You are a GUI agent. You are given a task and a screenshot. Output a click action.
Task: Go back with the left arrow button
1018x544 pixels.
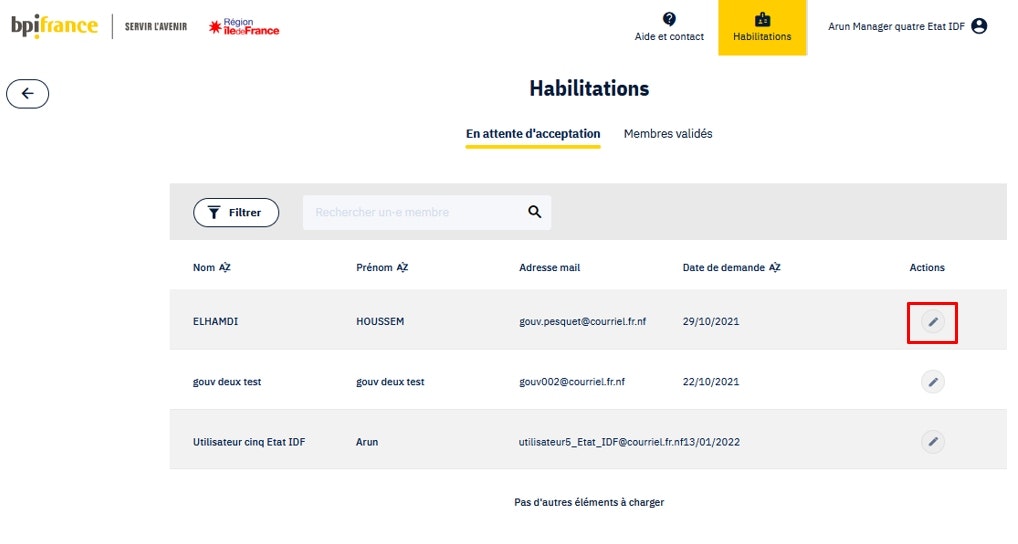[x=28, y=93]
